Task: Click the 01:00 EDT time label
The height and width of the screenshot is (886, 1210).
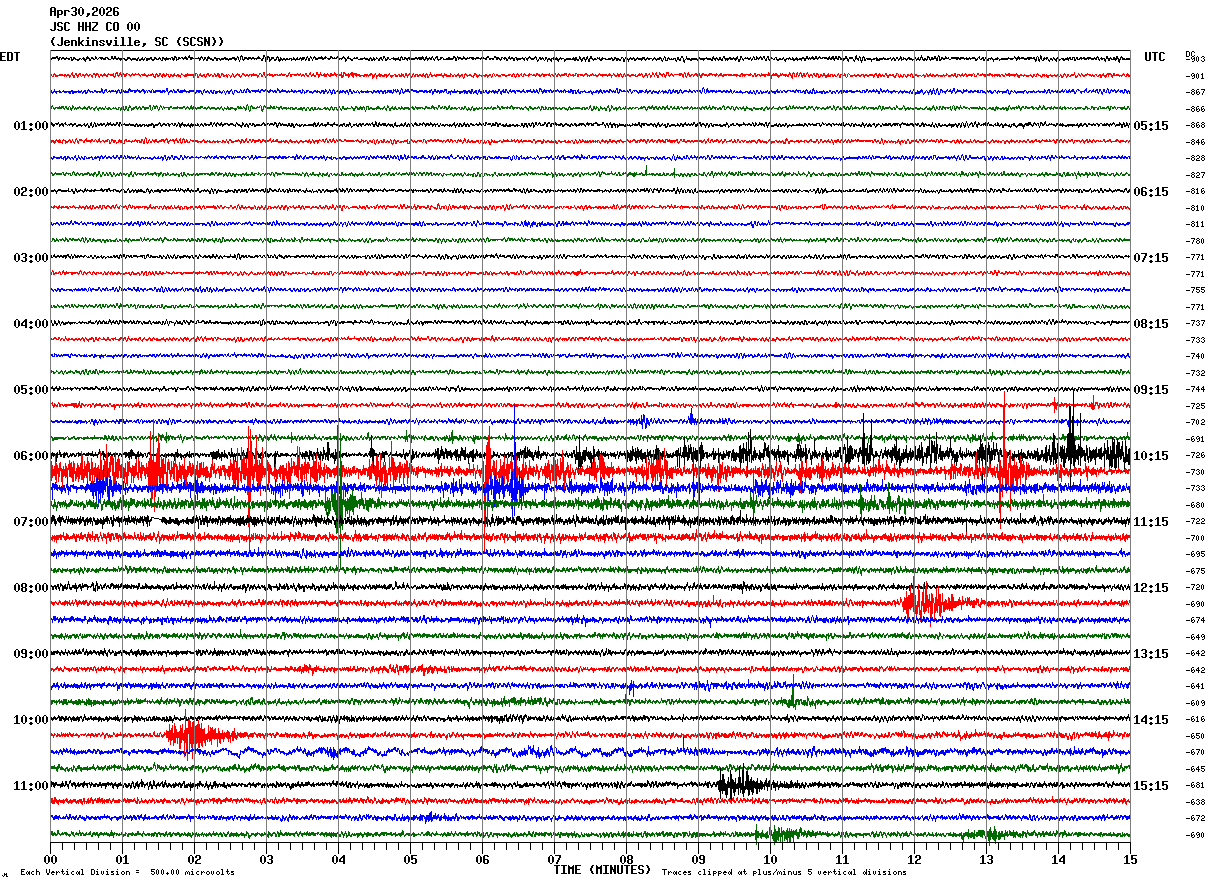Action: (31, 126)
